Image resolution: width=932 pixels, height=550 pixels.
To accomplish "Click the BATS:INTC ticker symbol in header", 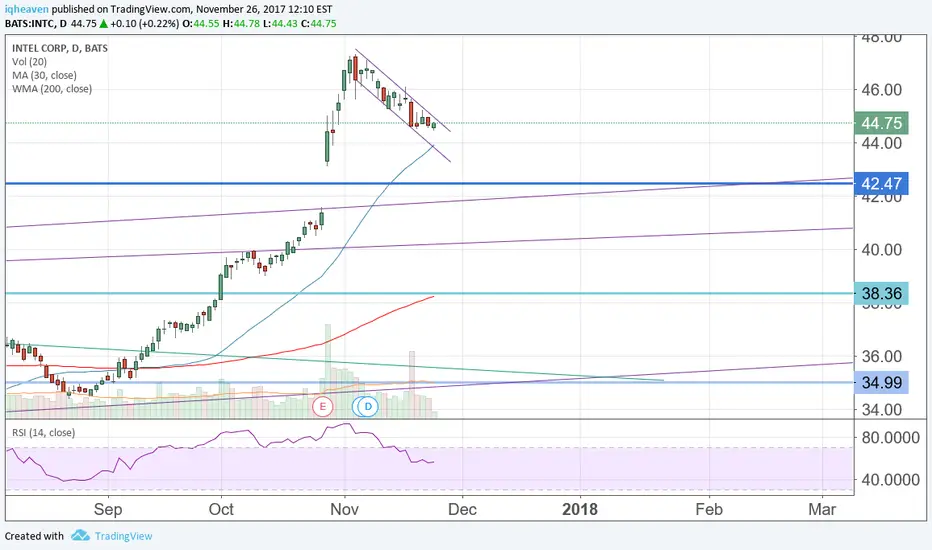I will coord(30,24).
